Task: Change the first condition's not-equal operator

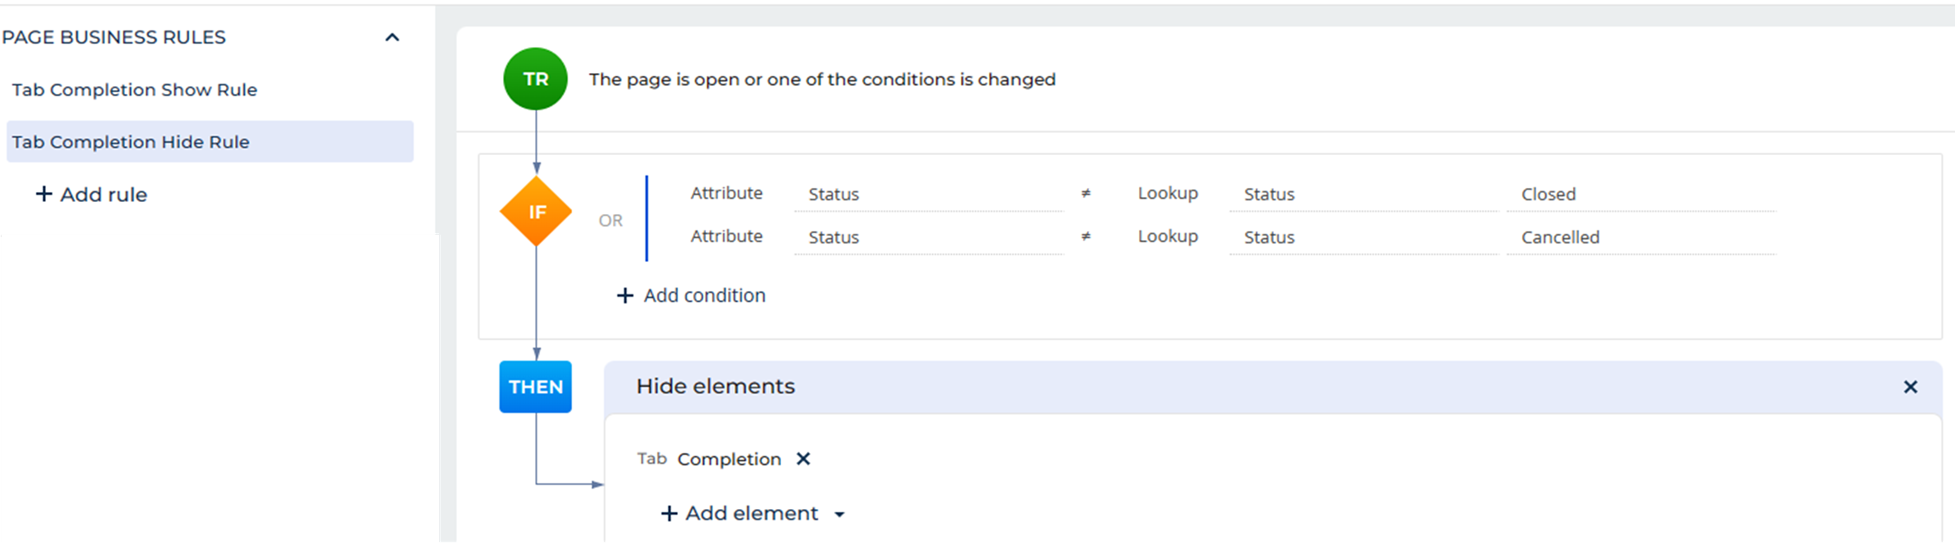Action: (x=1086, y=194)
